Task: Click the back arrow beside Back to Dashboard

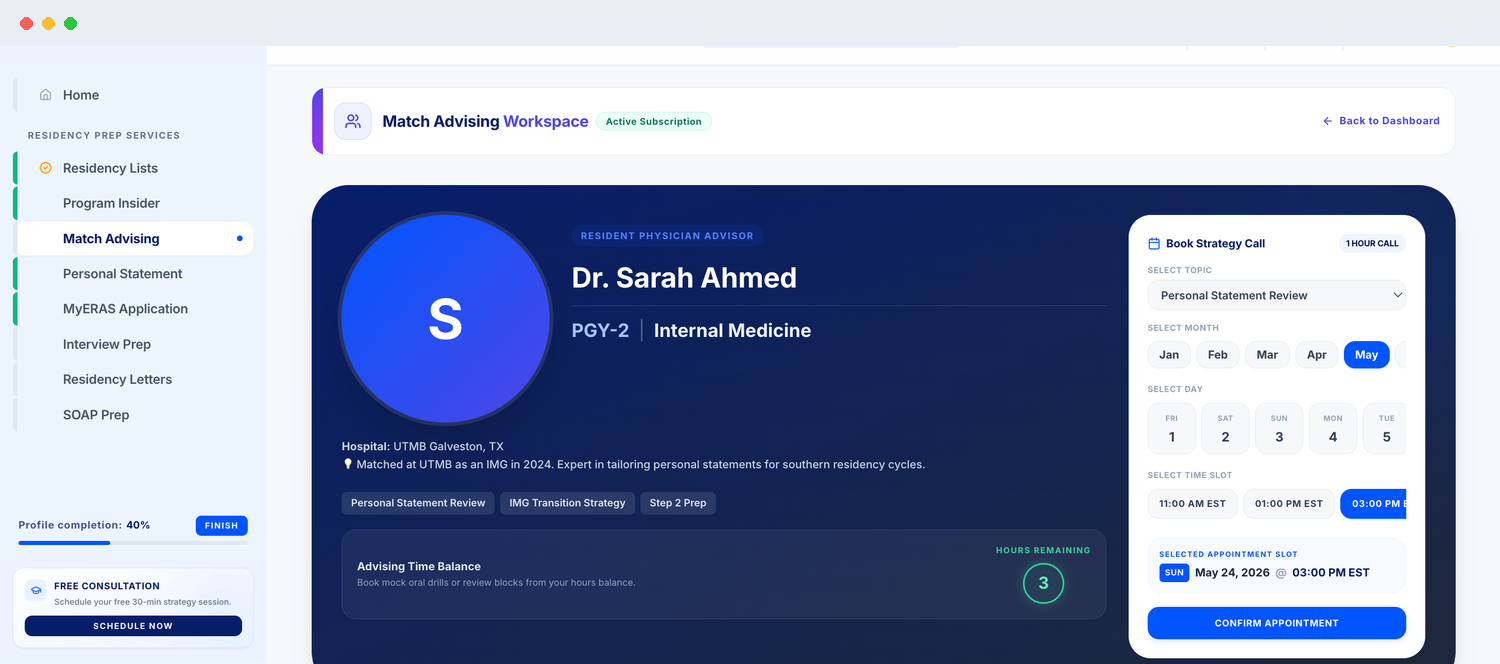Action: 1328,121
